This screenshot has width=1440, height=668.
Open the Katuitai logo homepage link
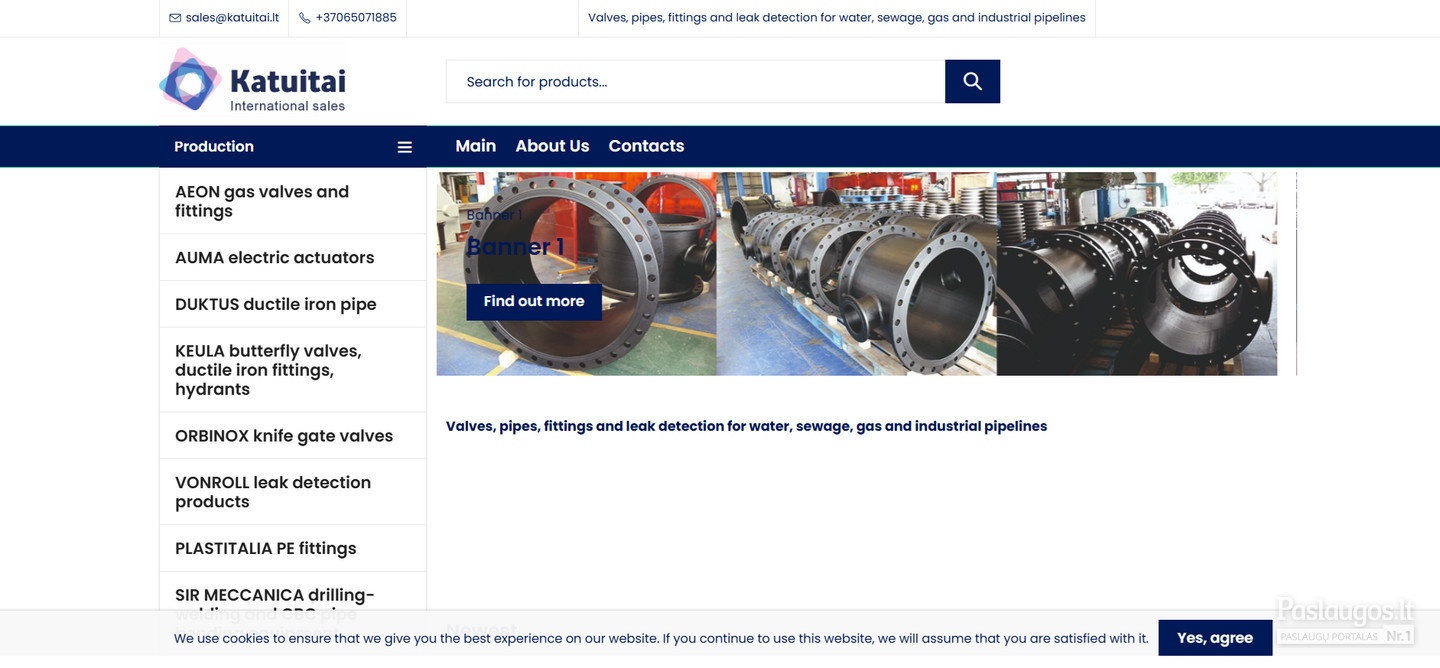pyautogui.click(x=252, y=80)
